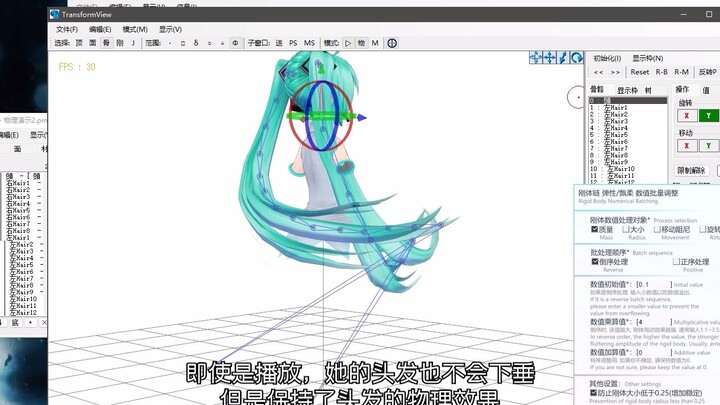Screen dimensions: 720x405
Task: Click the 数值乘算值 multiplicative value field
Action: coord(654,322)
